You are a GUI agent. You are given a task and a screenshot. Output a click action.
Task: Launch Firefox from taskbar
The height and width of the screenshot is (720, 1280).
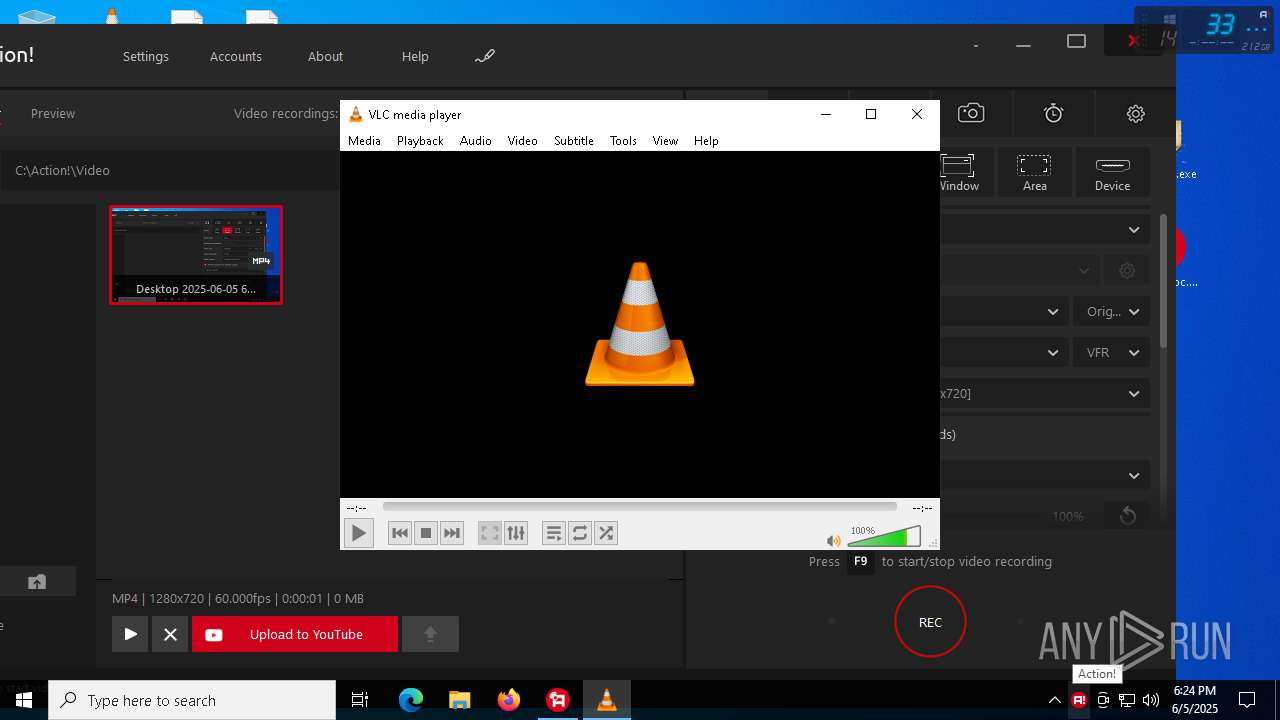509,700
